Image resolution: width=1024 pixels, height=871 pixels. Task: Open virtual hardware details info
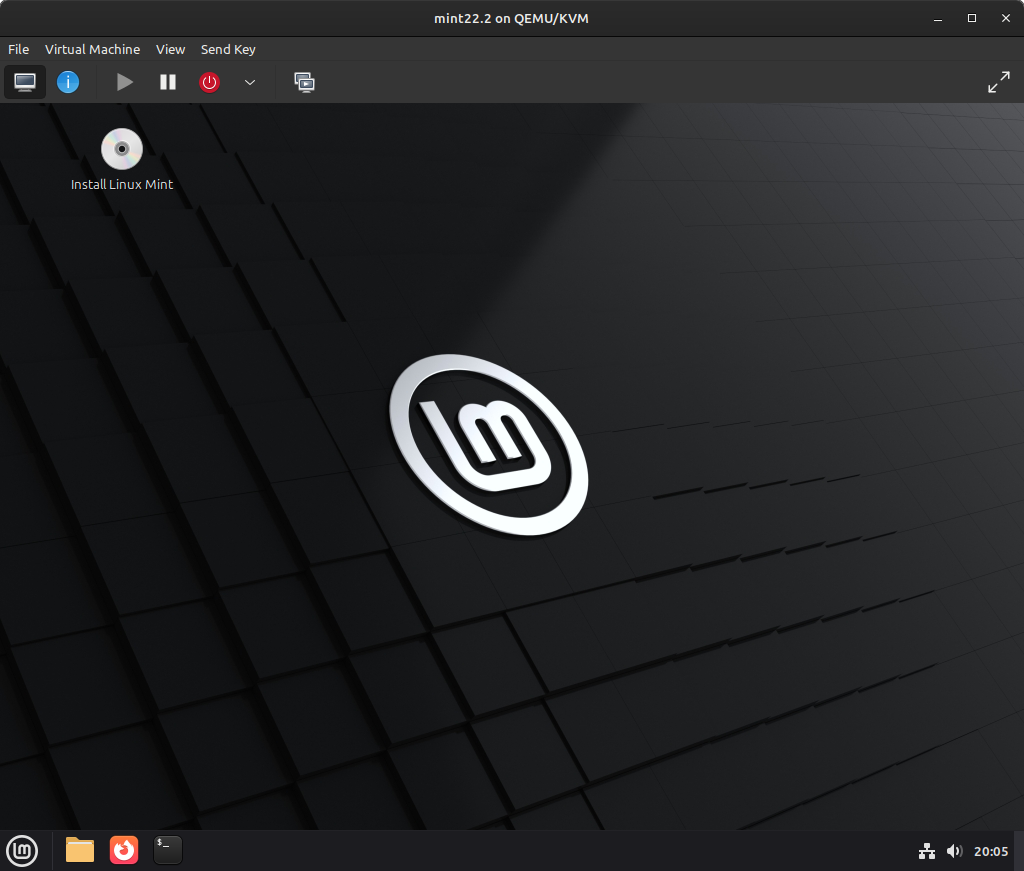(68, 82)
